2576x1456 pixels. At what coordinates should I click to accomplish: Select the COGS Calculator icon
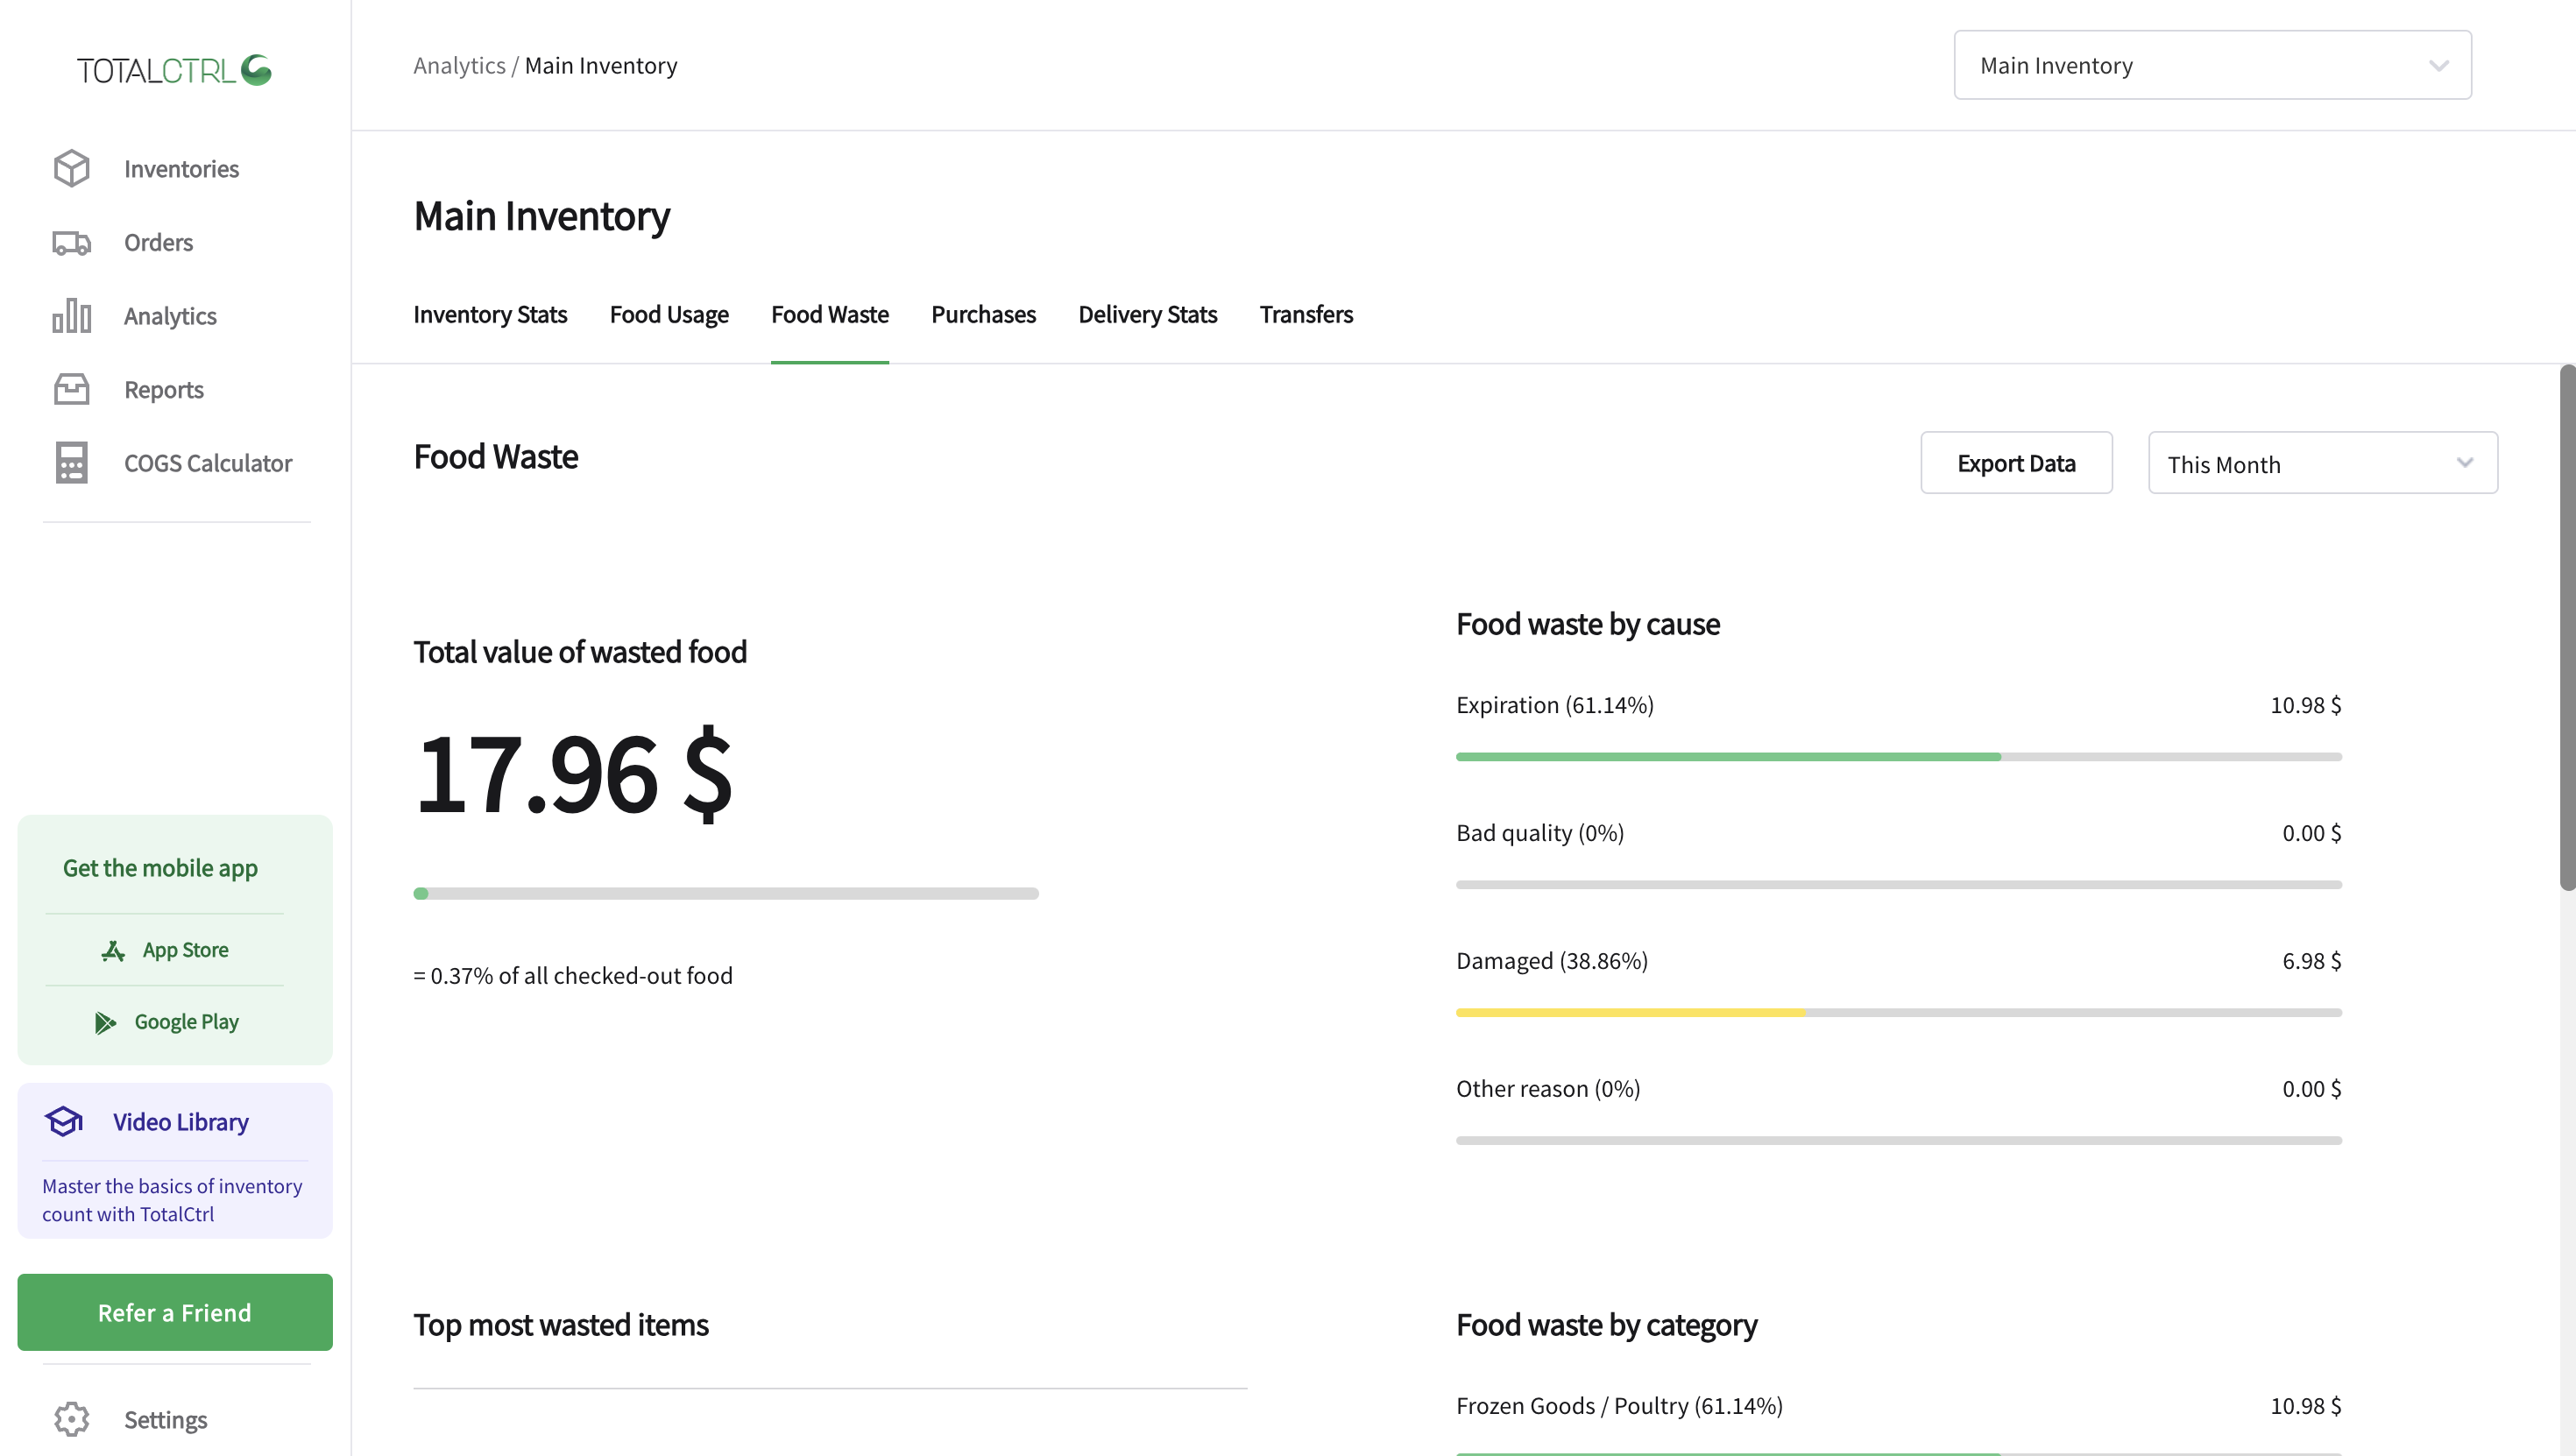point(71,462)
